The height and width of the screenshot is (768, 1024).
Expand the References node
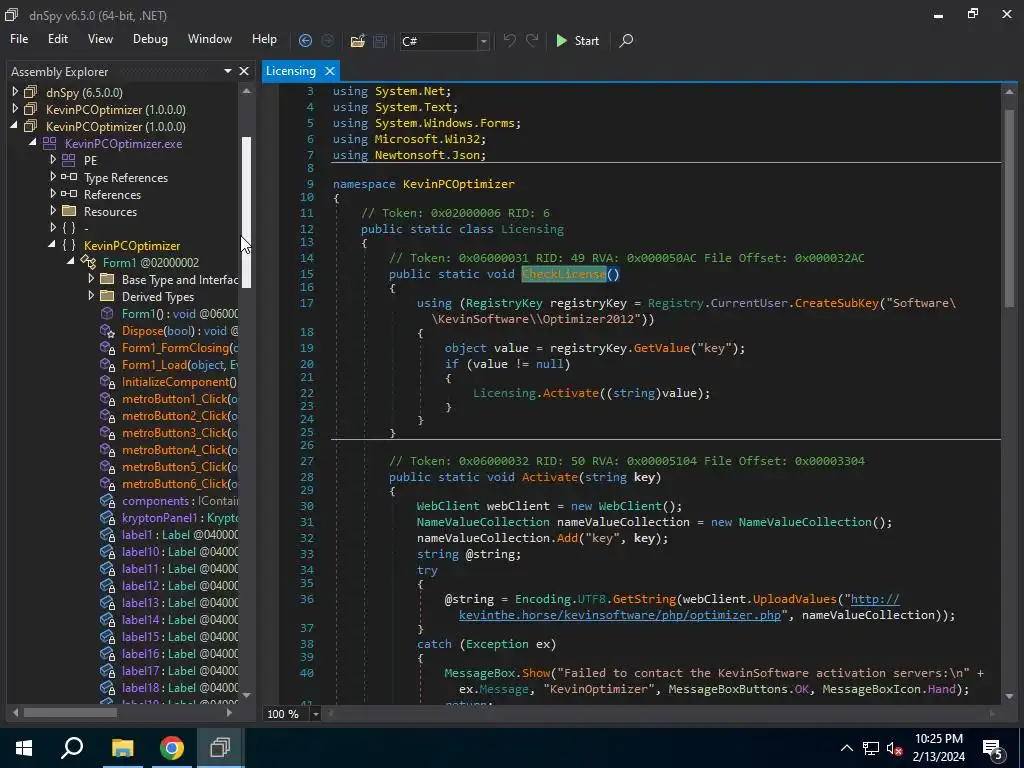point(53,194)
